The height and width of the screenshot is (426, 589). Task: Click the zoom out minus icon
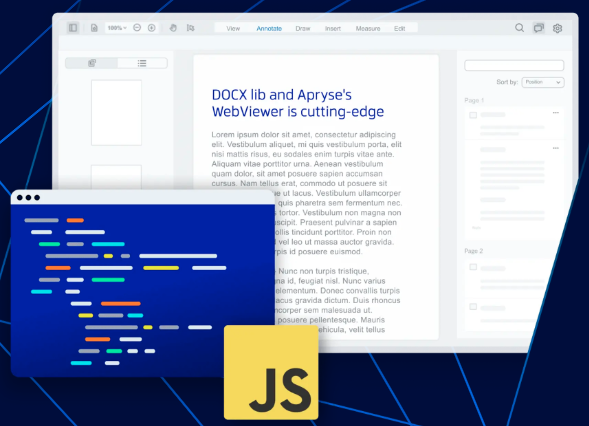click(x=137, y=28)
